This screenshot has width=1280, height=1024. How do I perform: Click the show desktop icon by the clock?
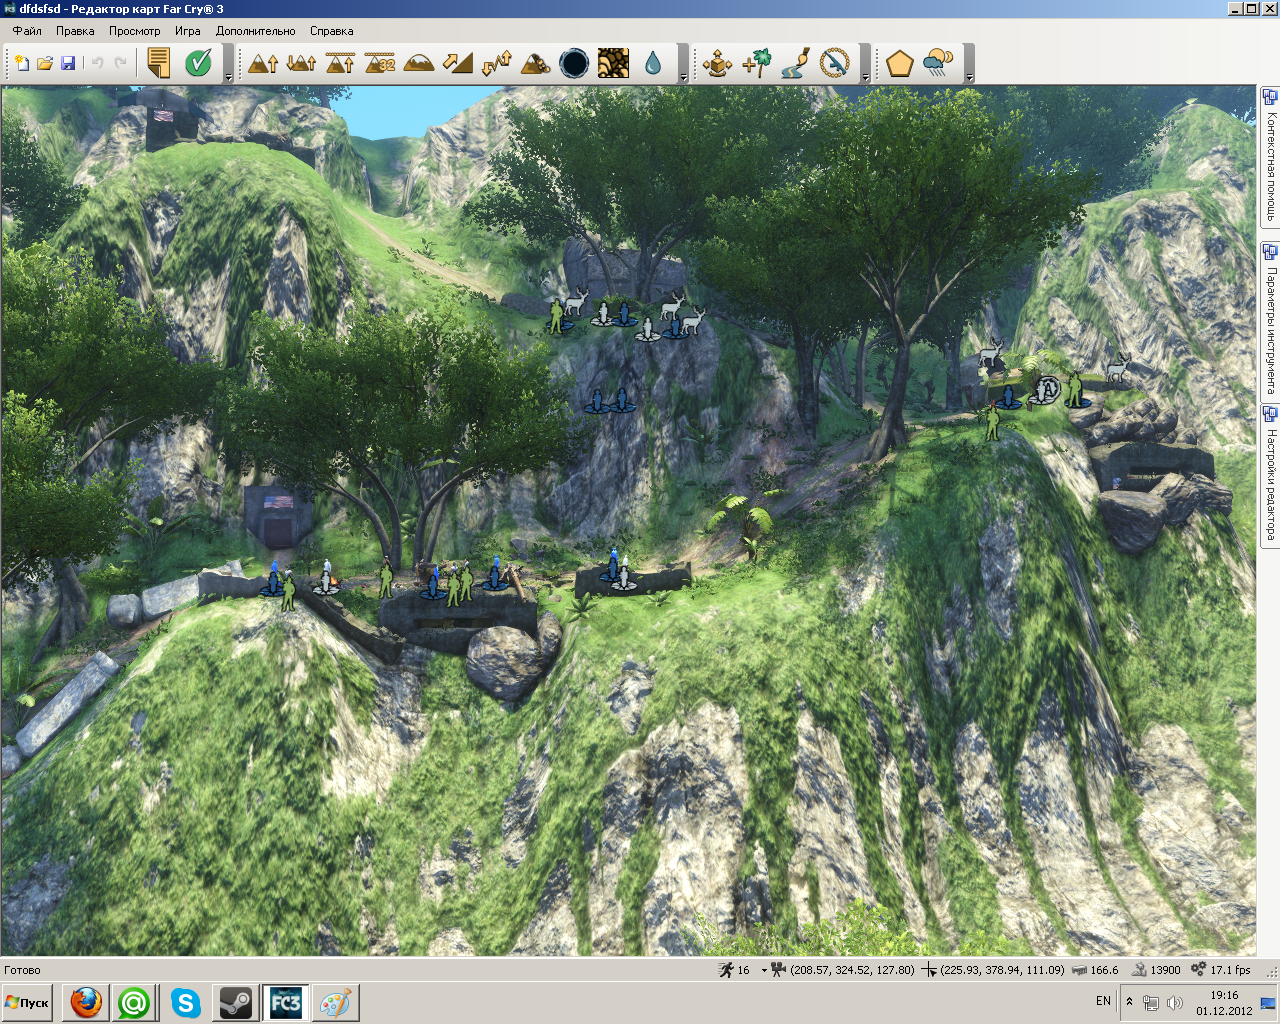(1267, 1003)
